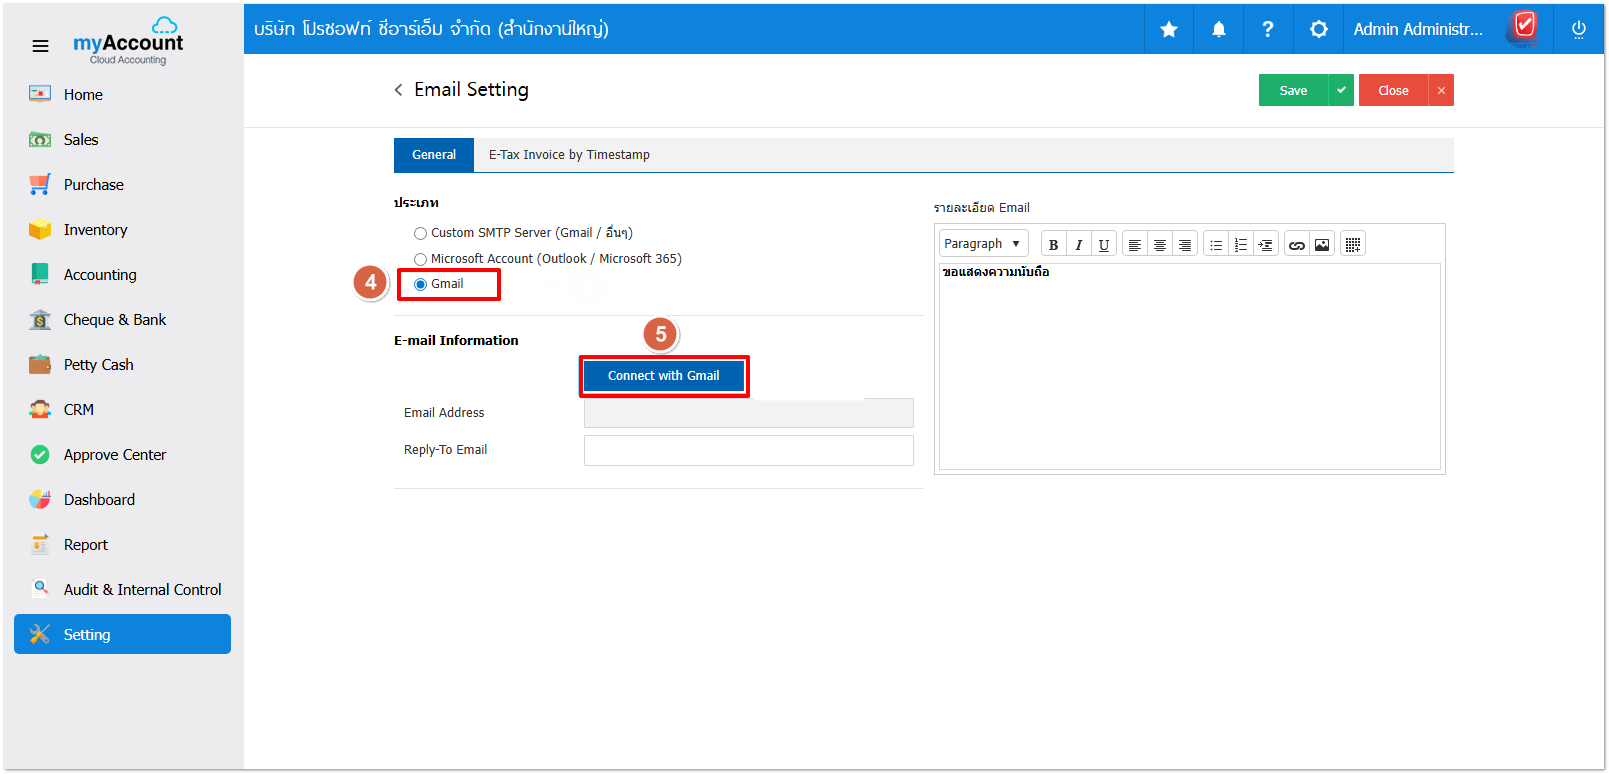Insert a table using grid icon
Screen dimensions: 1609x774
click(x=1353, y=245)
